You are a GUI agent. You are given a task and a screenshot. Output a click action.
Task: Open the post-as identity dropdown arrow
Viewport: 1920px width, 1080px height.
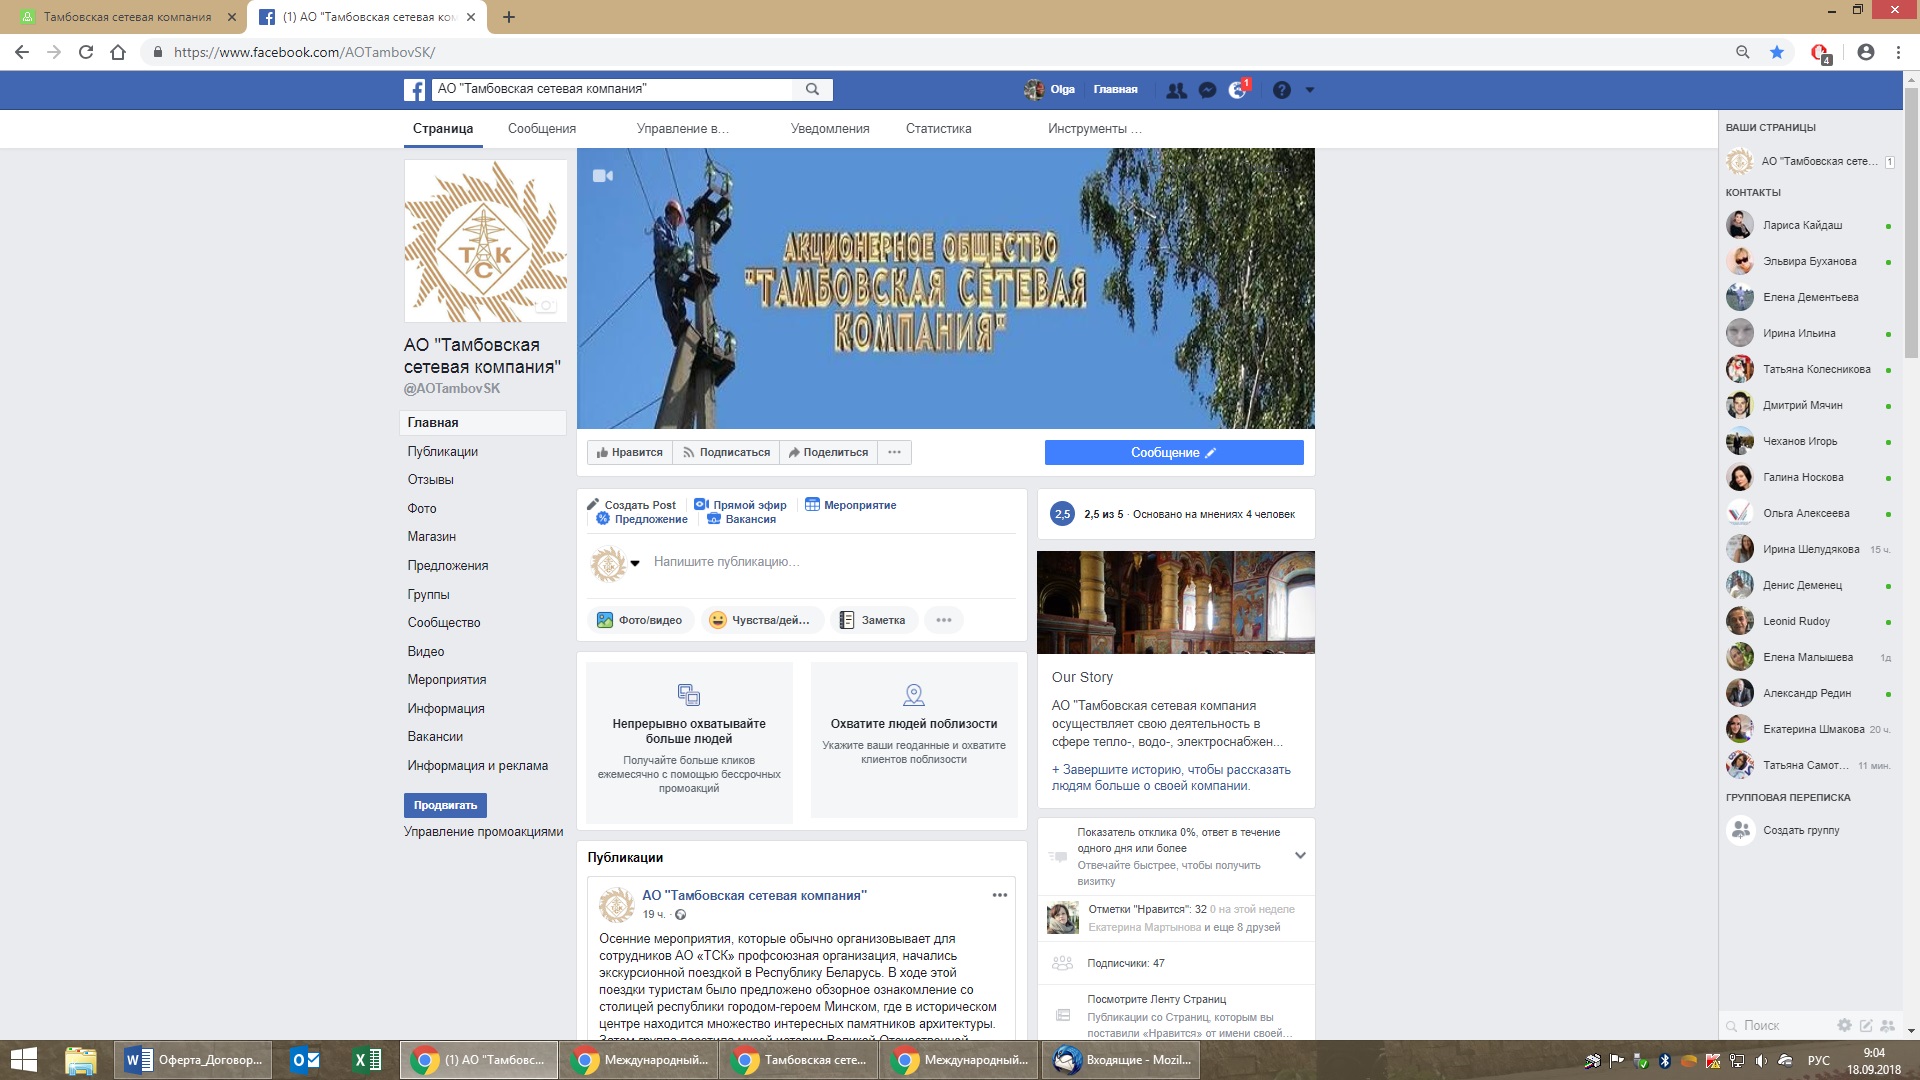pyautogui.click(x=635, y=563)
